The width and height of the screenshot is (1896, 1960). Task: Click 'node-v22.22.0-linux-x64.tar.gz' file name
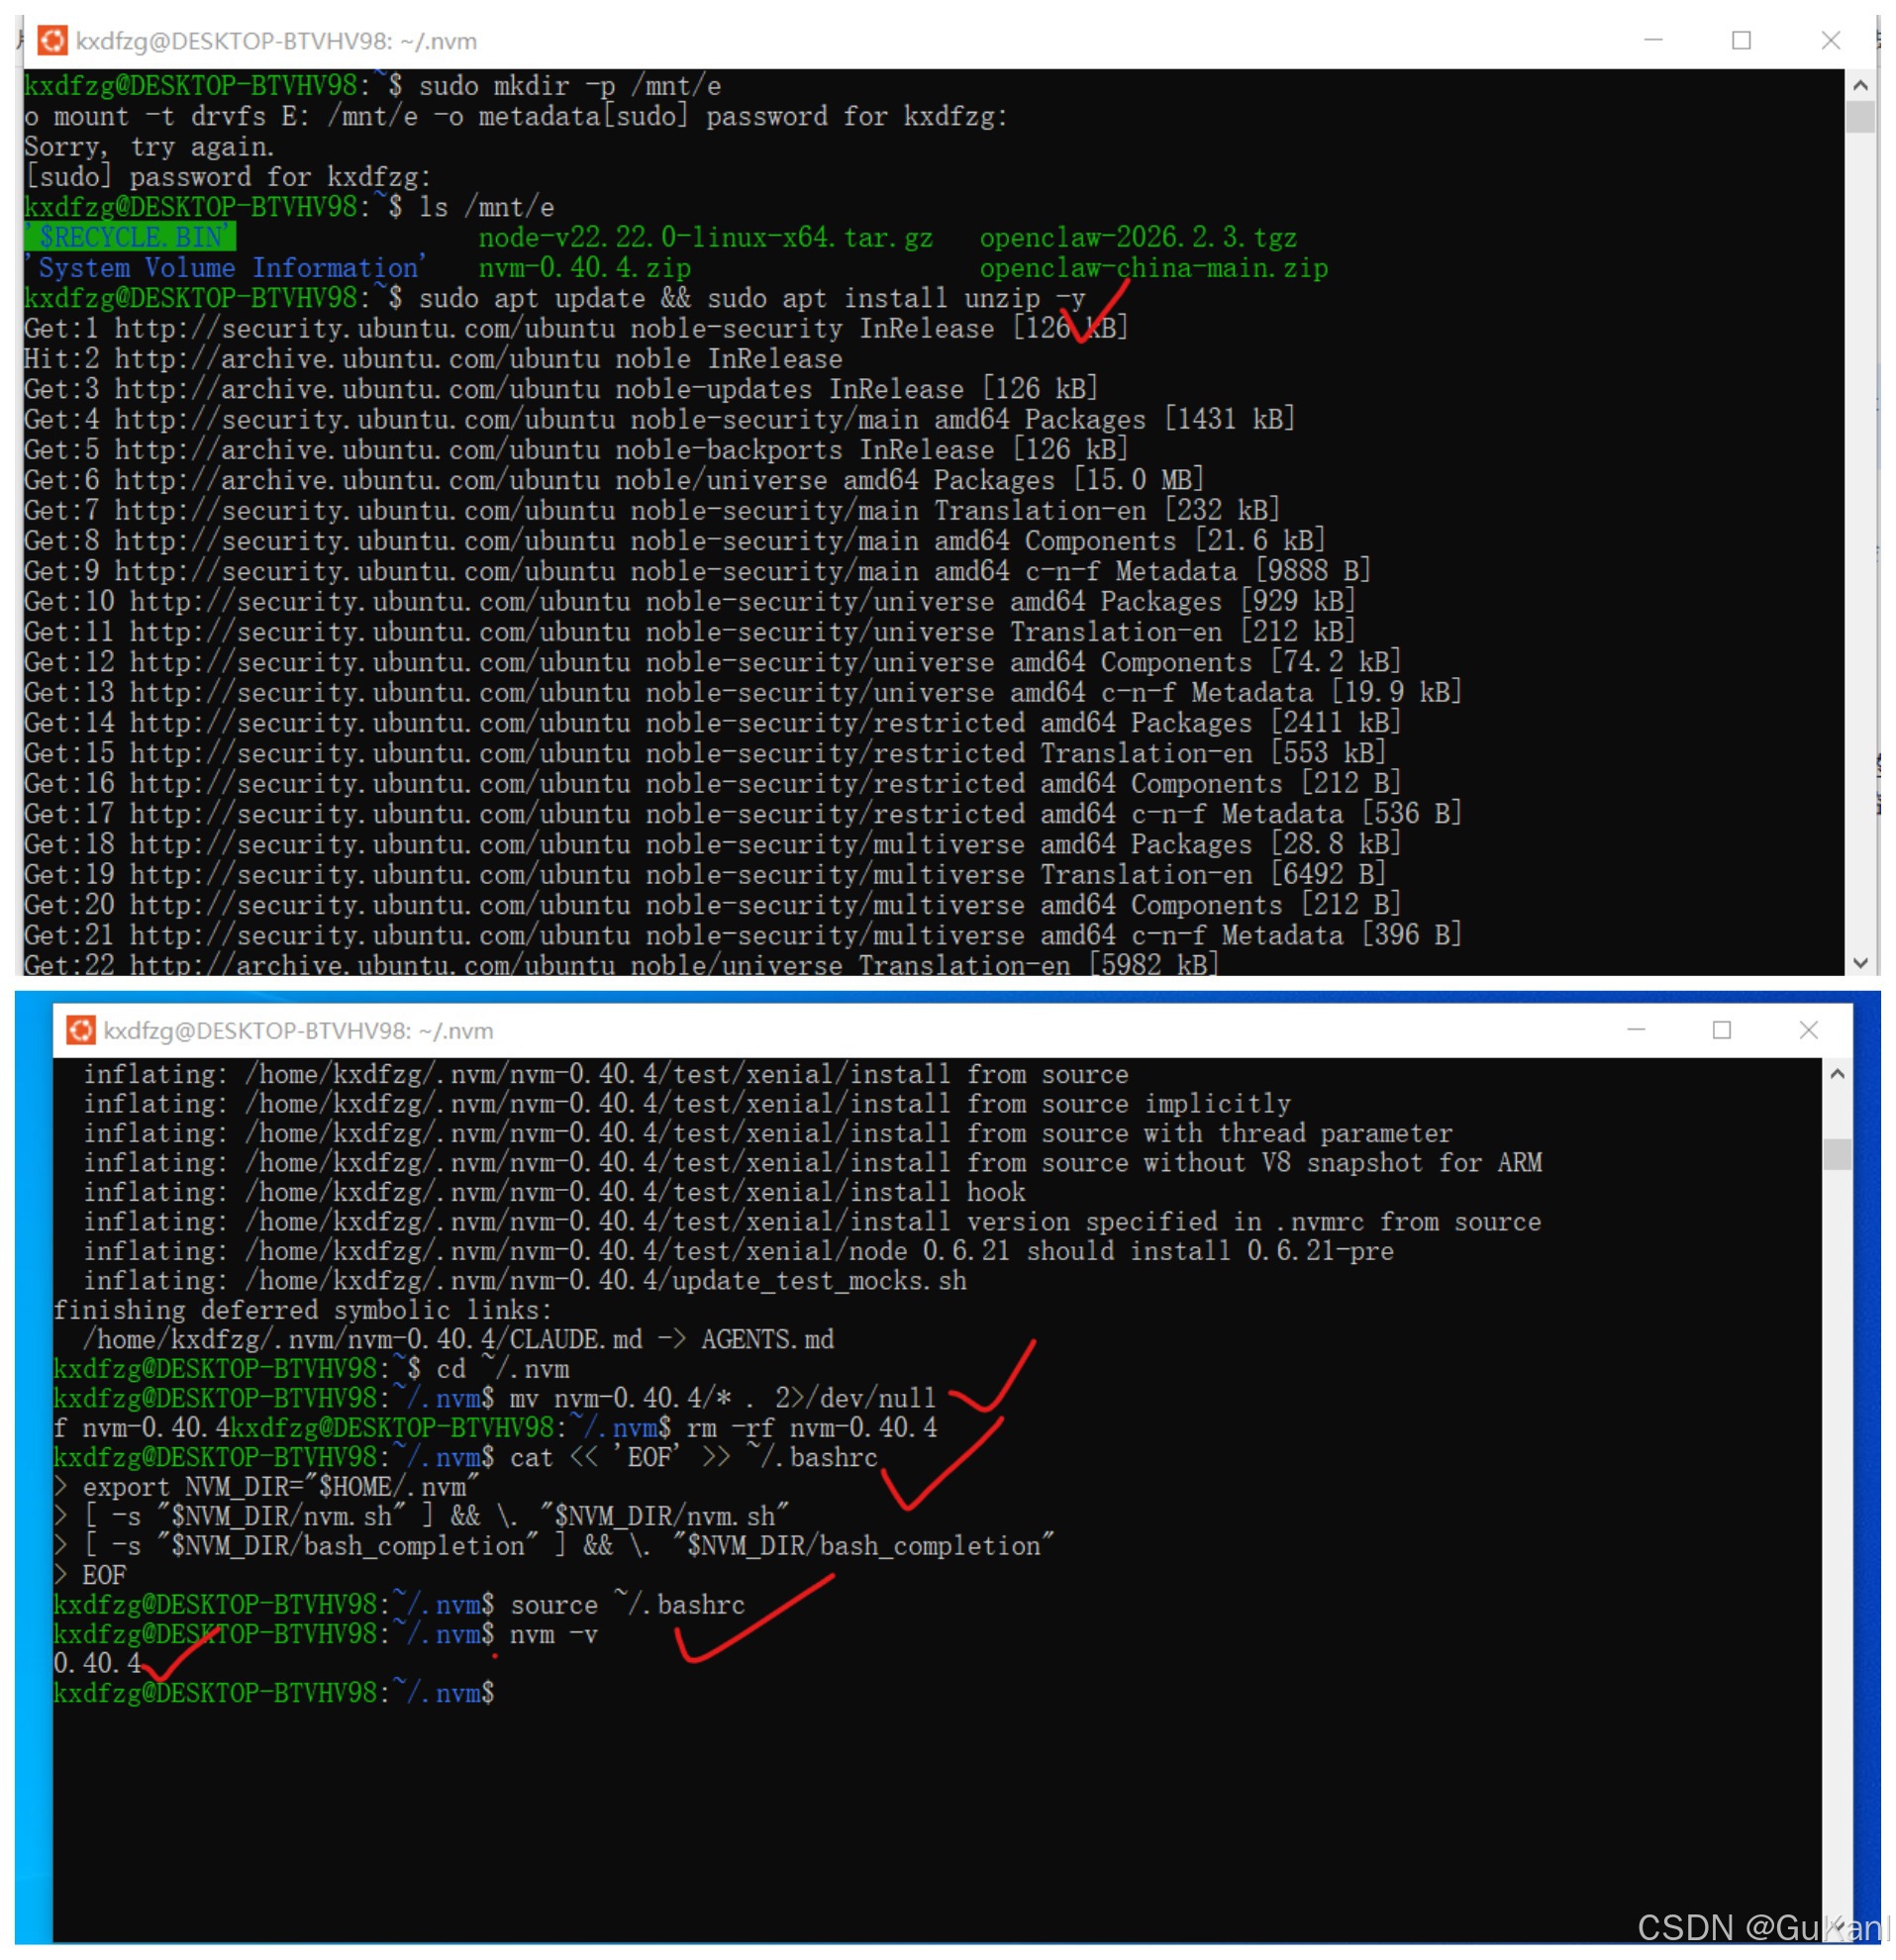[x=706, y=237]
